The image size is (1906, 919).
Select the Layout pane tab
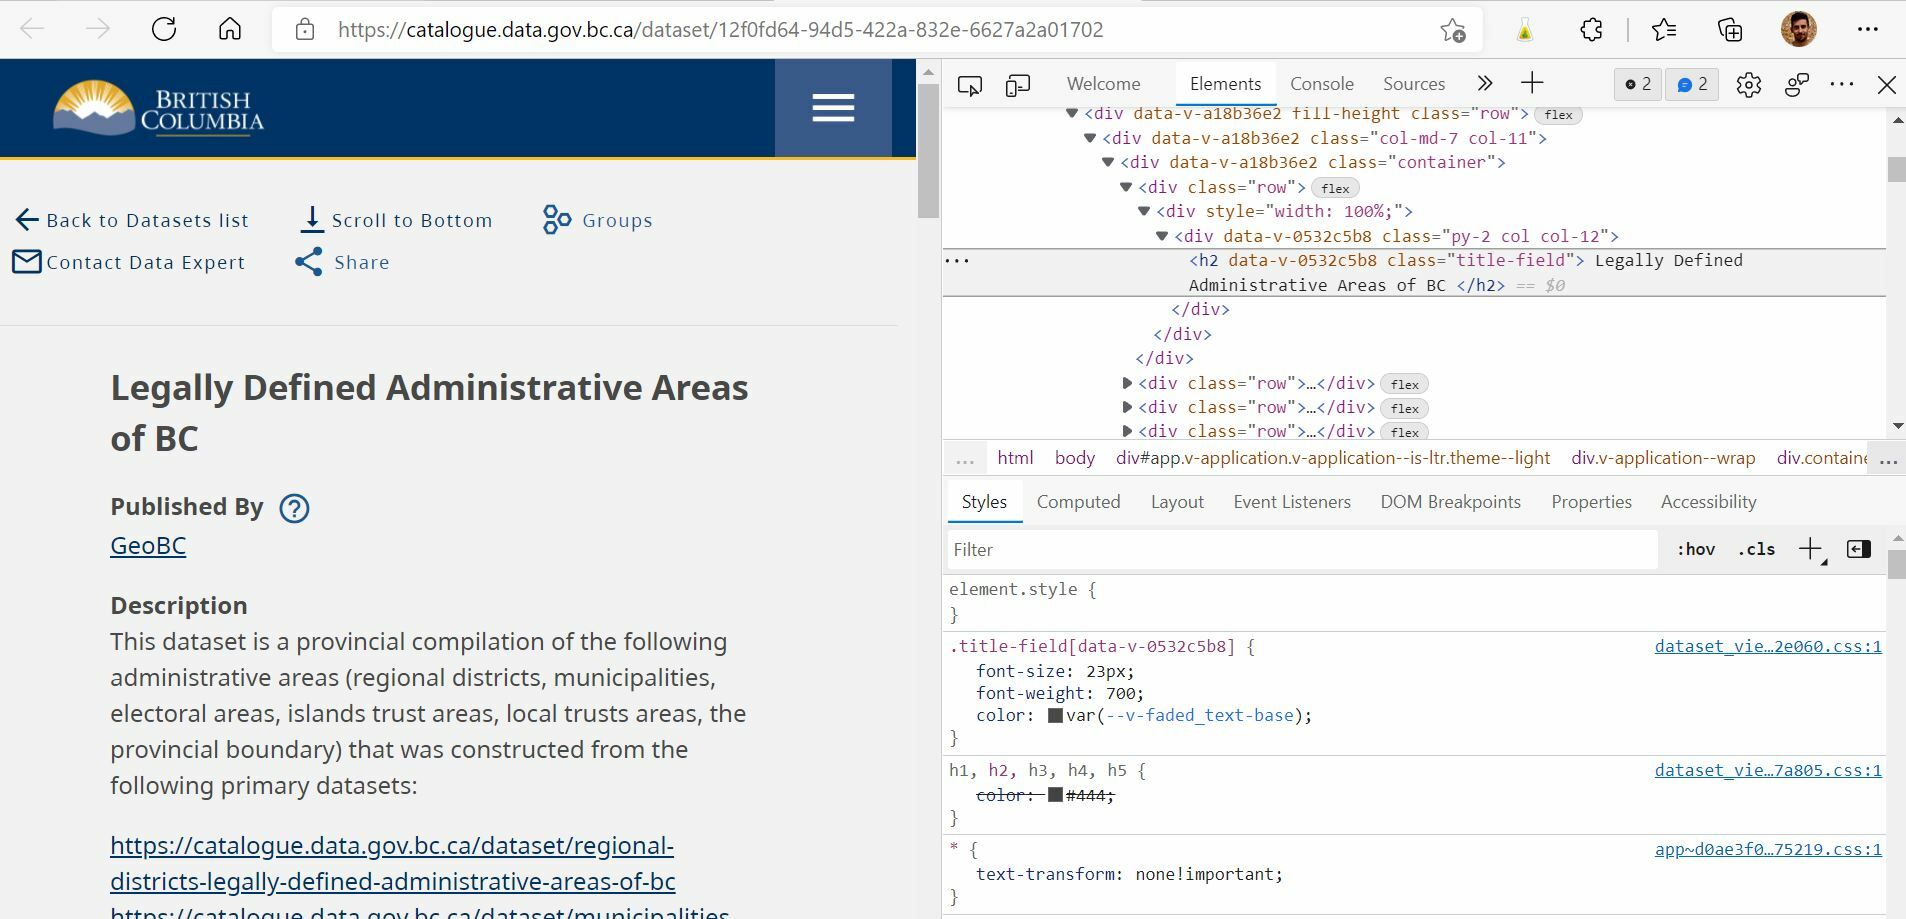pos(1177,502)
